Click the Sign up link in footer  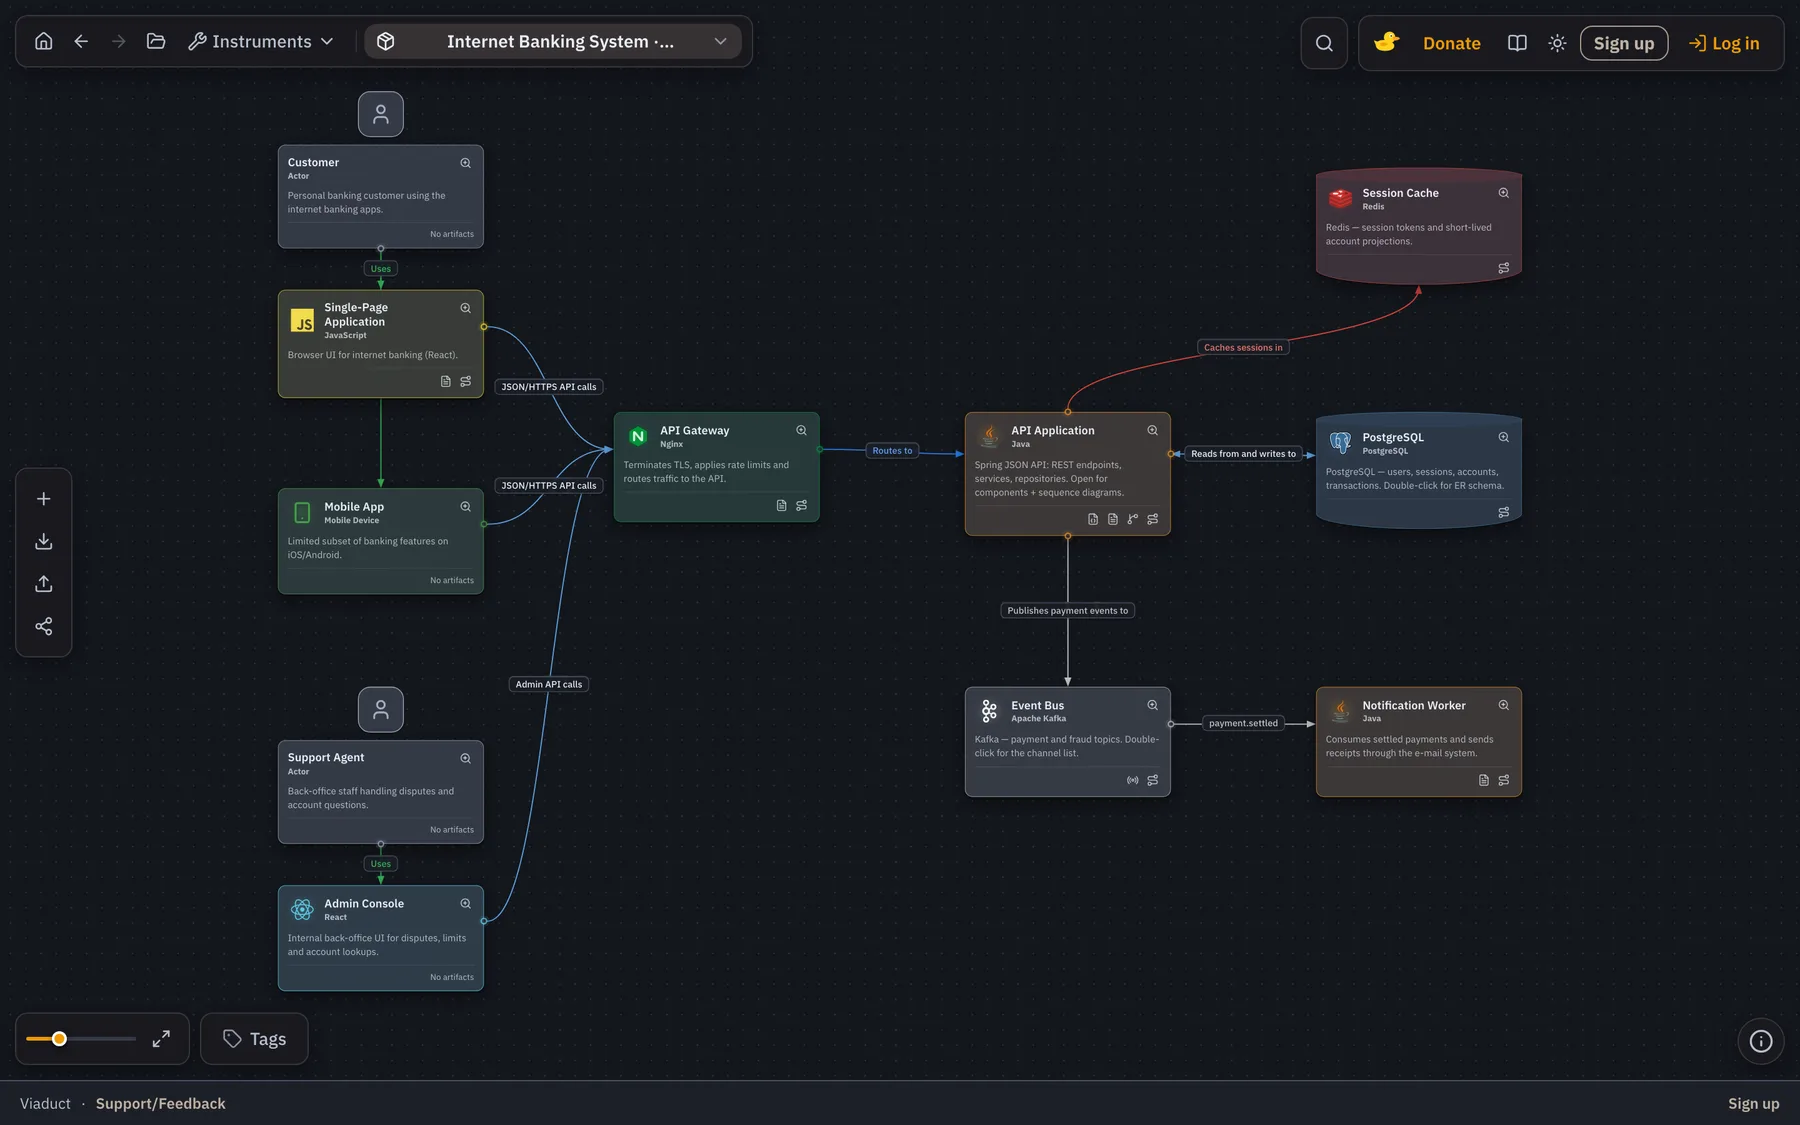coord(1753,1104)
